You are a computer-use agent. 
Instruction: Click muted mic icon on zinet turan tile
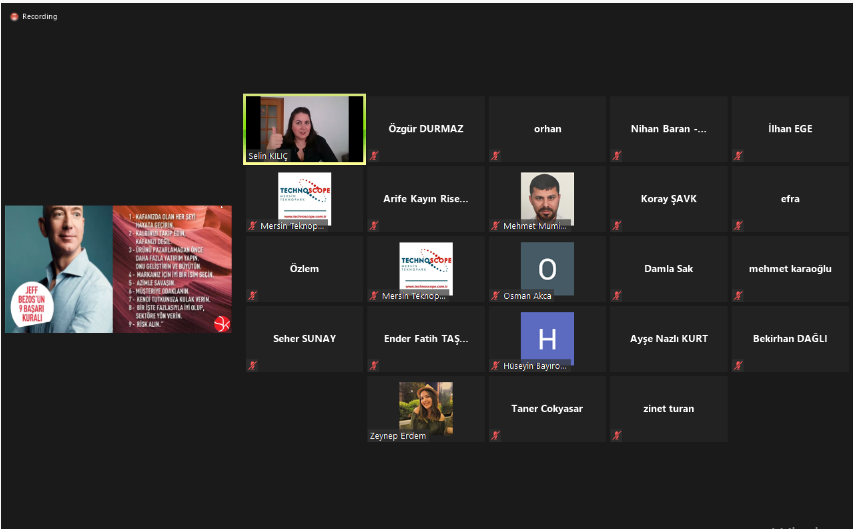point(617,436)
